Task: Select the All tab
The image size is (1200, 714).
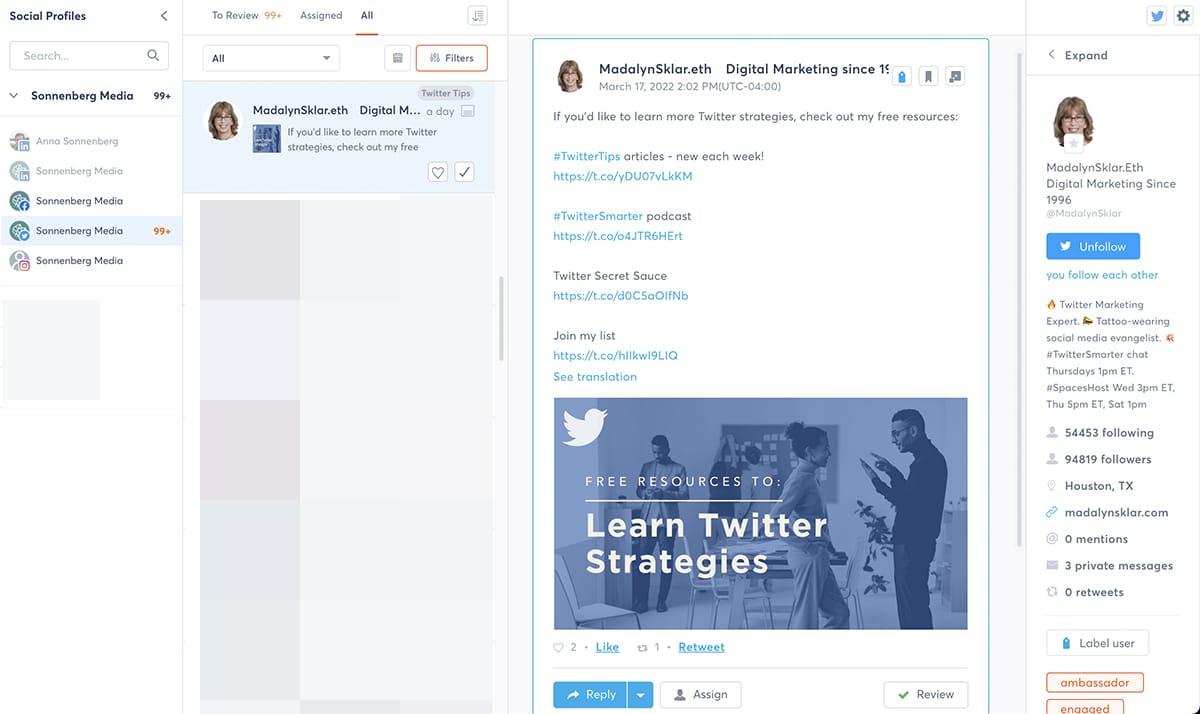Action: 367,16
